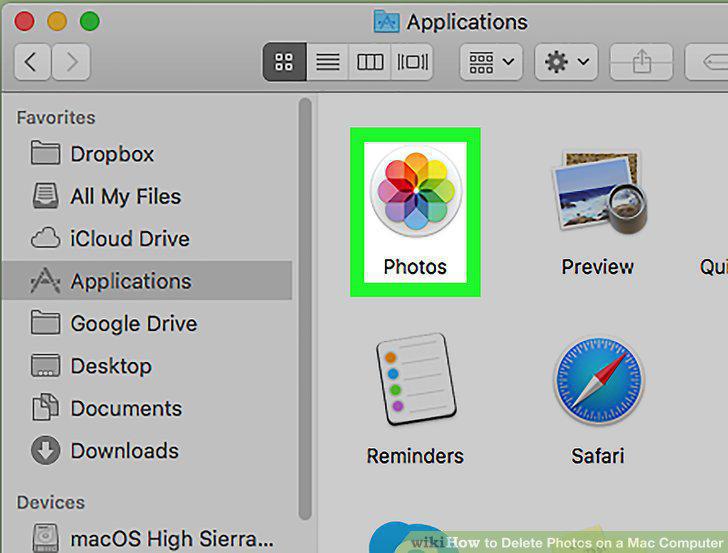Open the Photos app icon
The height and width of the screenshot is (553, 728).
tap(416, 190)
